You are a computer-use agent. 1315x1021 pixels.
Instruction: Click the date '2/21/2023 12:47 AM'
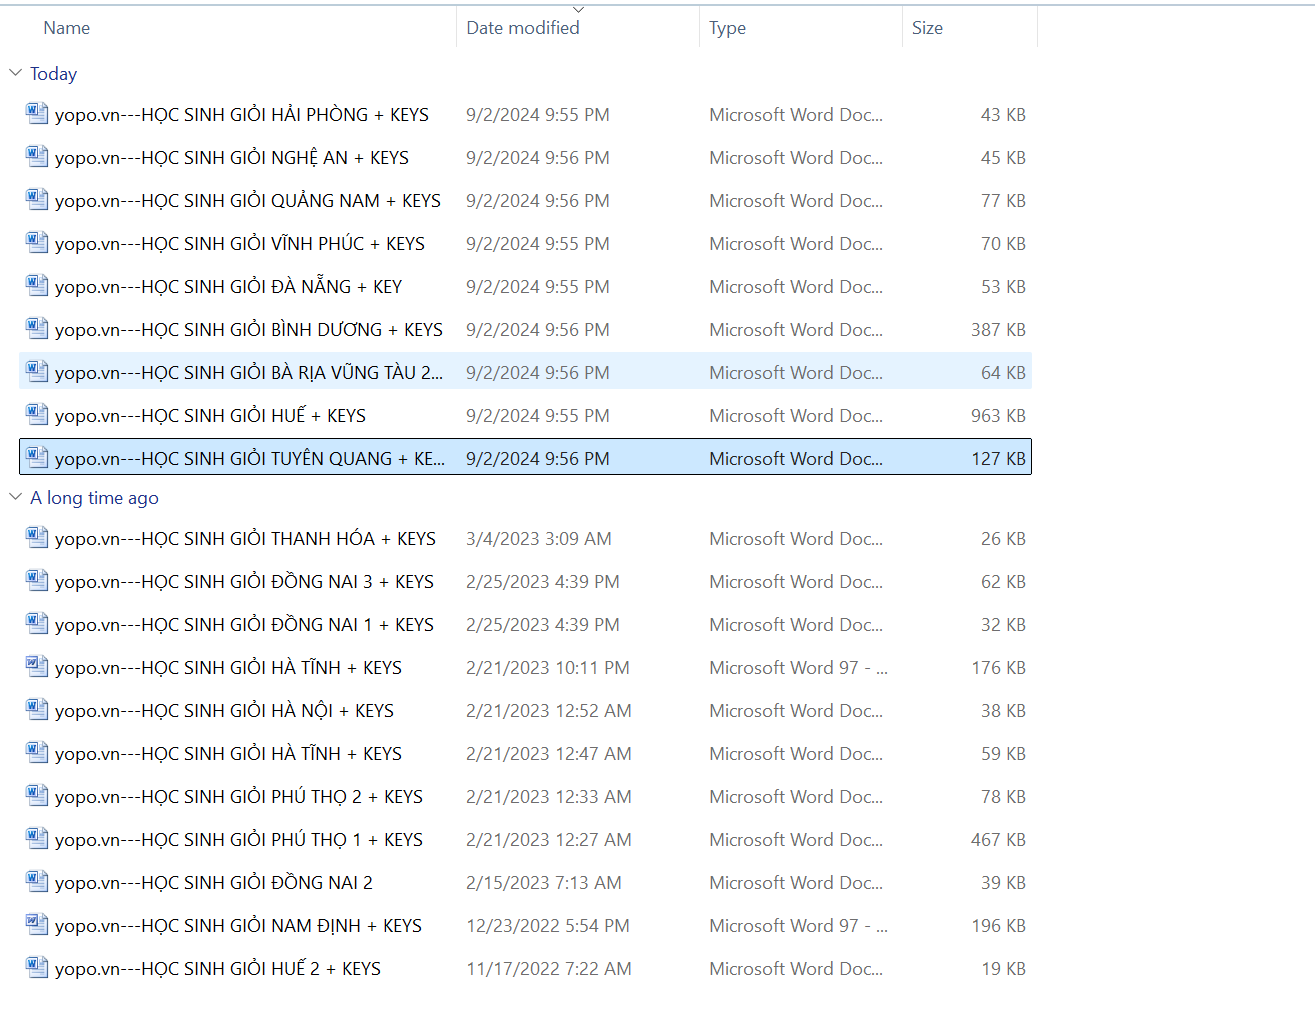[x=549, y=754]
